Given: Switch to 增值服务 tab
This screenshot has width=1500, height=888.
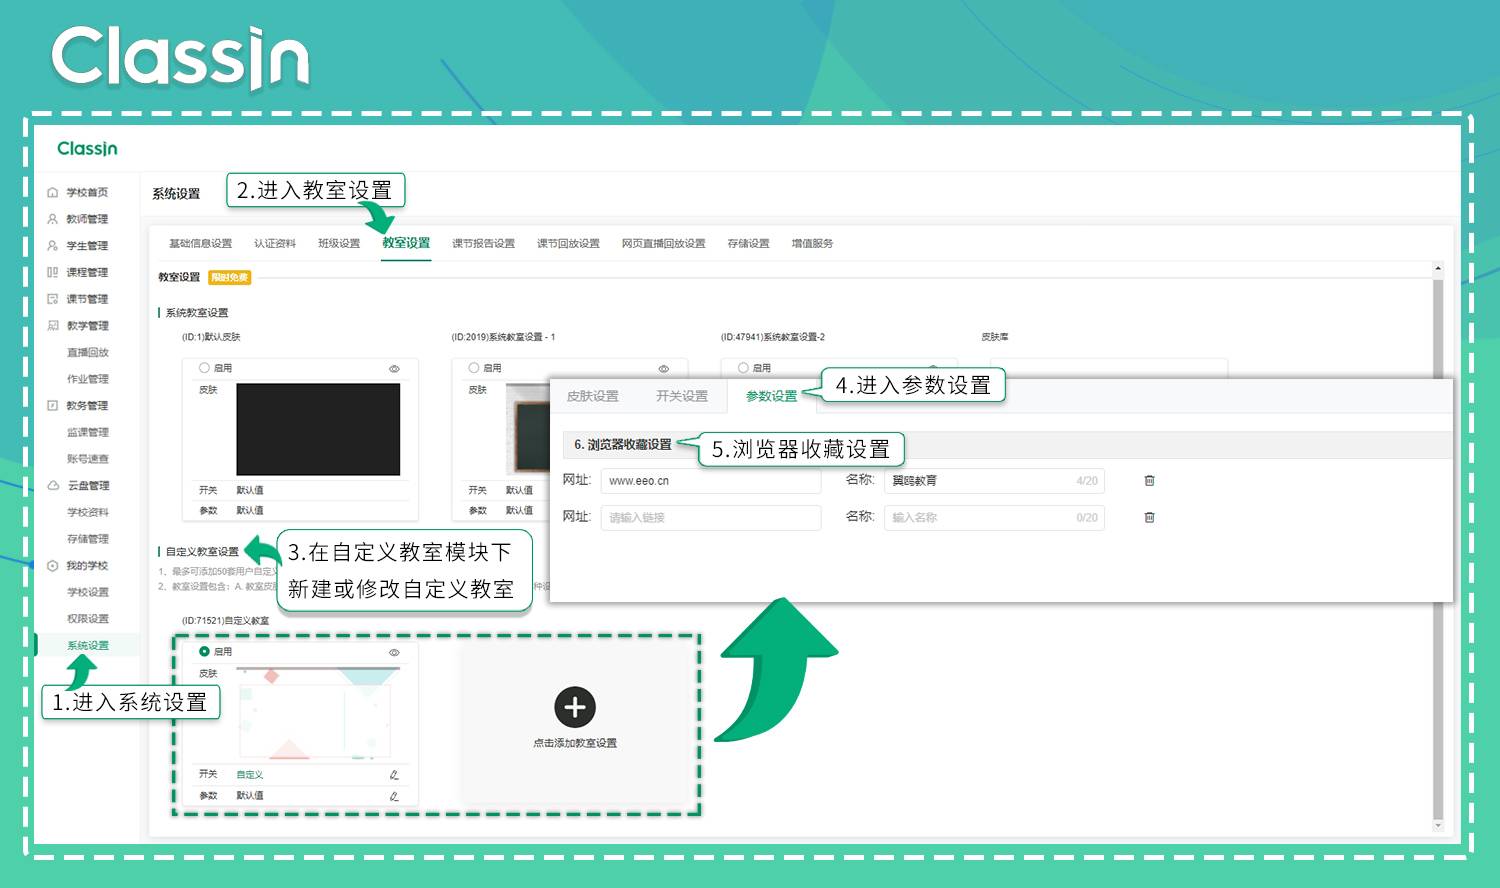Looking at the screenshot, I should (x=812, y=243).
